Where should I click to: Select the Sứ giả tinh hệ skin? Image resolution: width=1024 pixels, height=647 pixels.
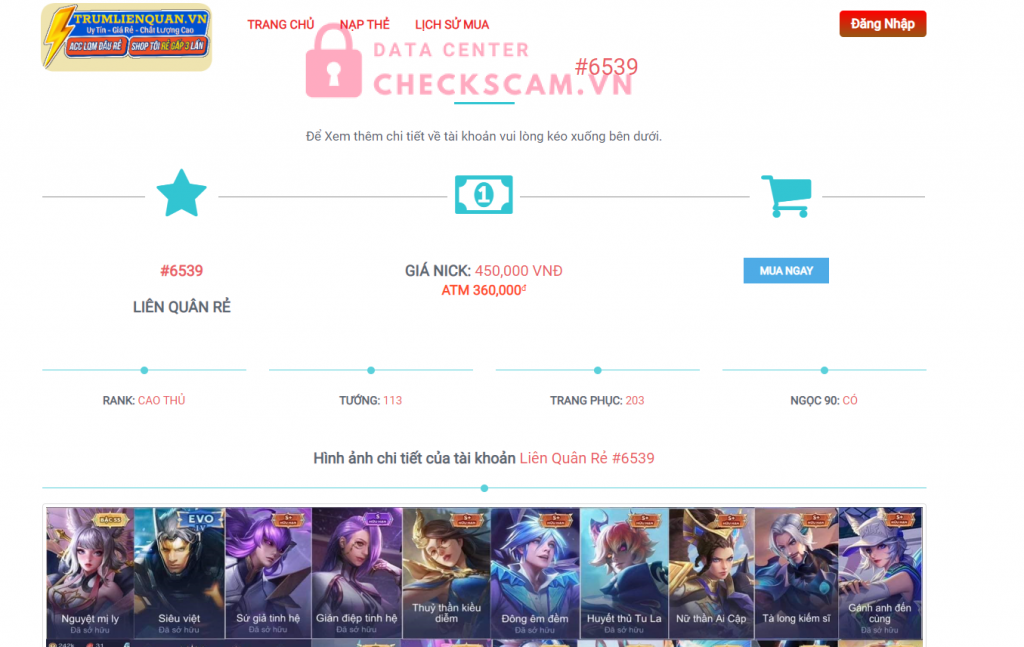[x=268, y=573]
